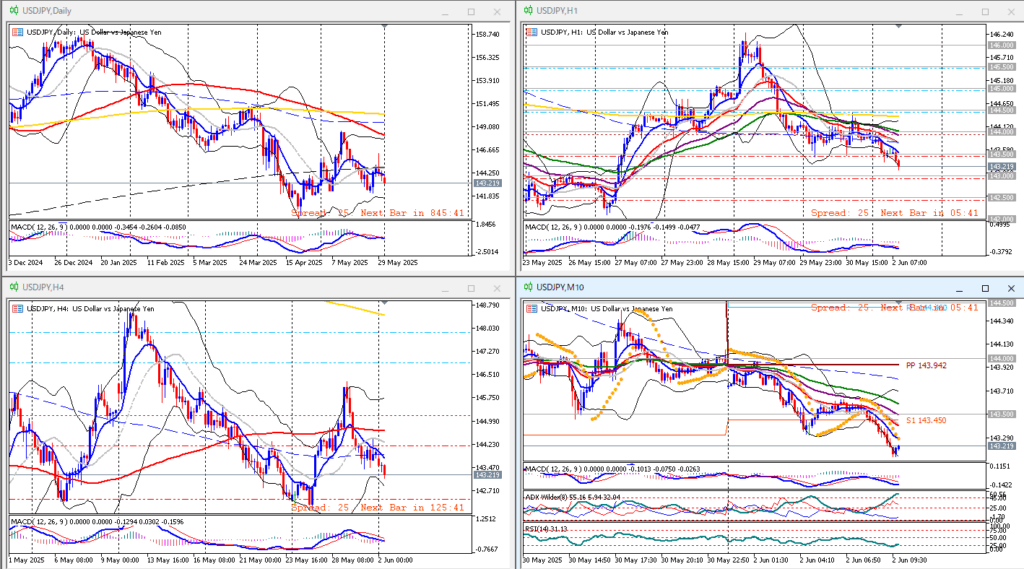The width and height of the screenshot is (1024, 569).
Task: Close the USDJPY,H4 window
Action: coord(497,288)
